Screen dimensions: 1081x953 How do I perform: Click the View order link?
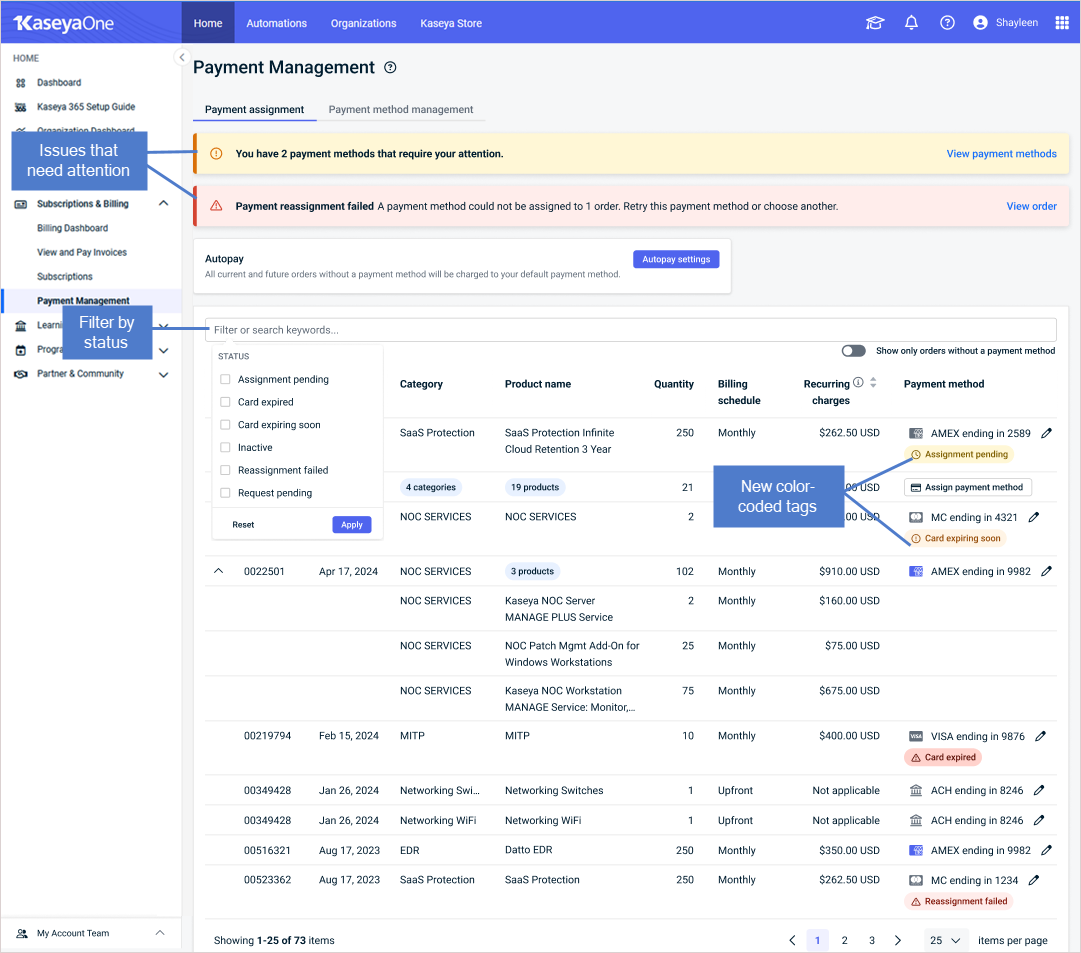click(1031, 206)
